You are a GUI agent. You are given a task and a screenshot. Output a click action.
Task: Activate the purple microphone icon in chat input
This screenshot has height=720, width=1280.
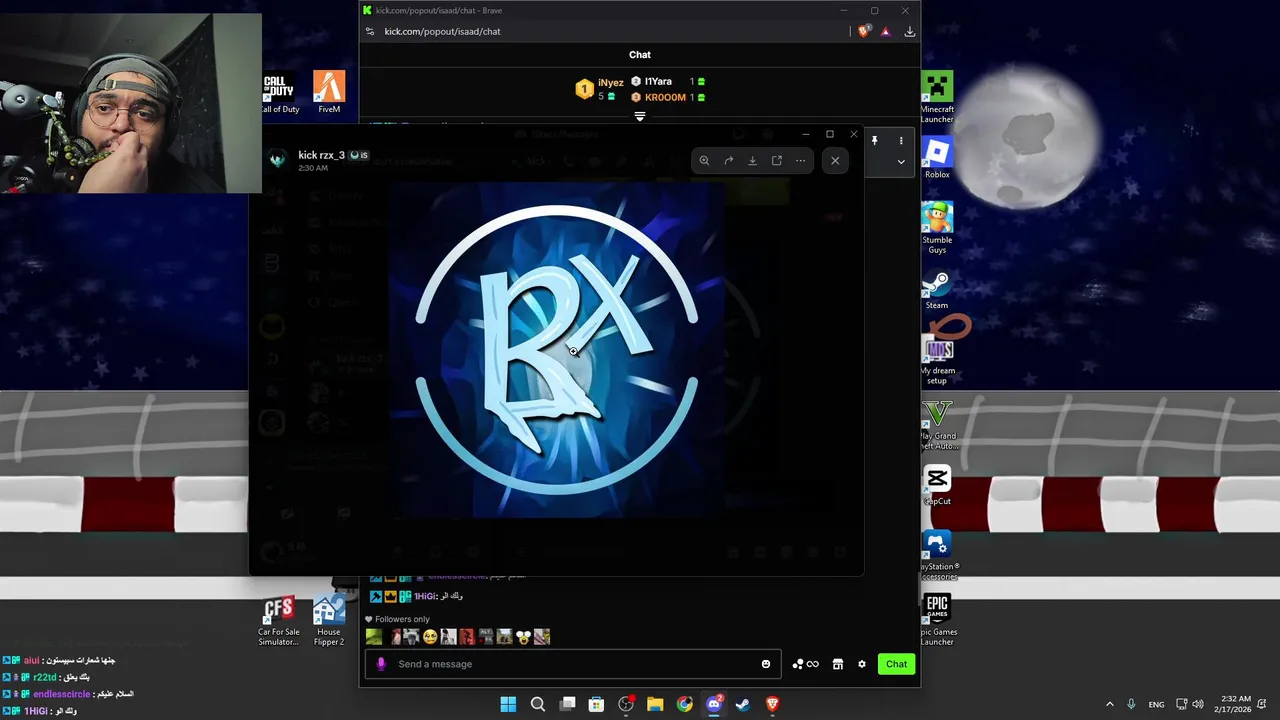381,664
